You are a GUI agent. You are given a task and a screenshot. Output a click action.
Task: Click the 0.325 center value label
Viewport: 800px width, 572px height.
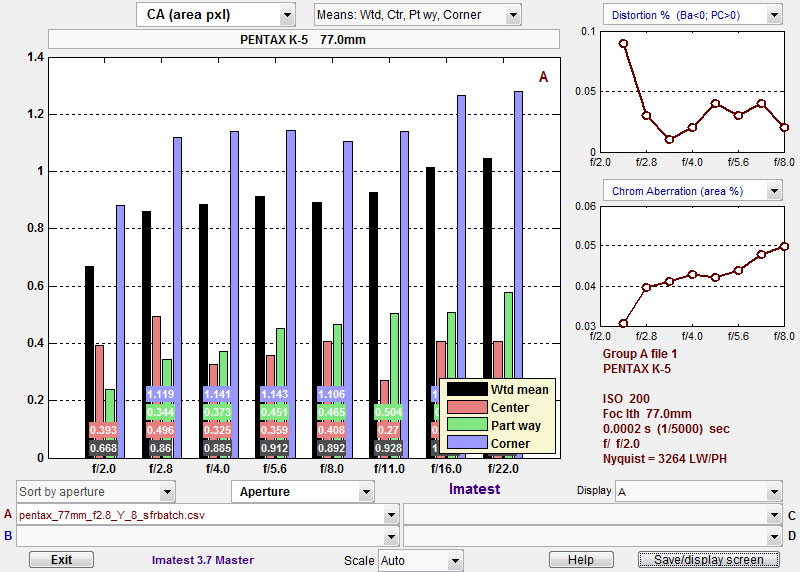tap(217, 430)
